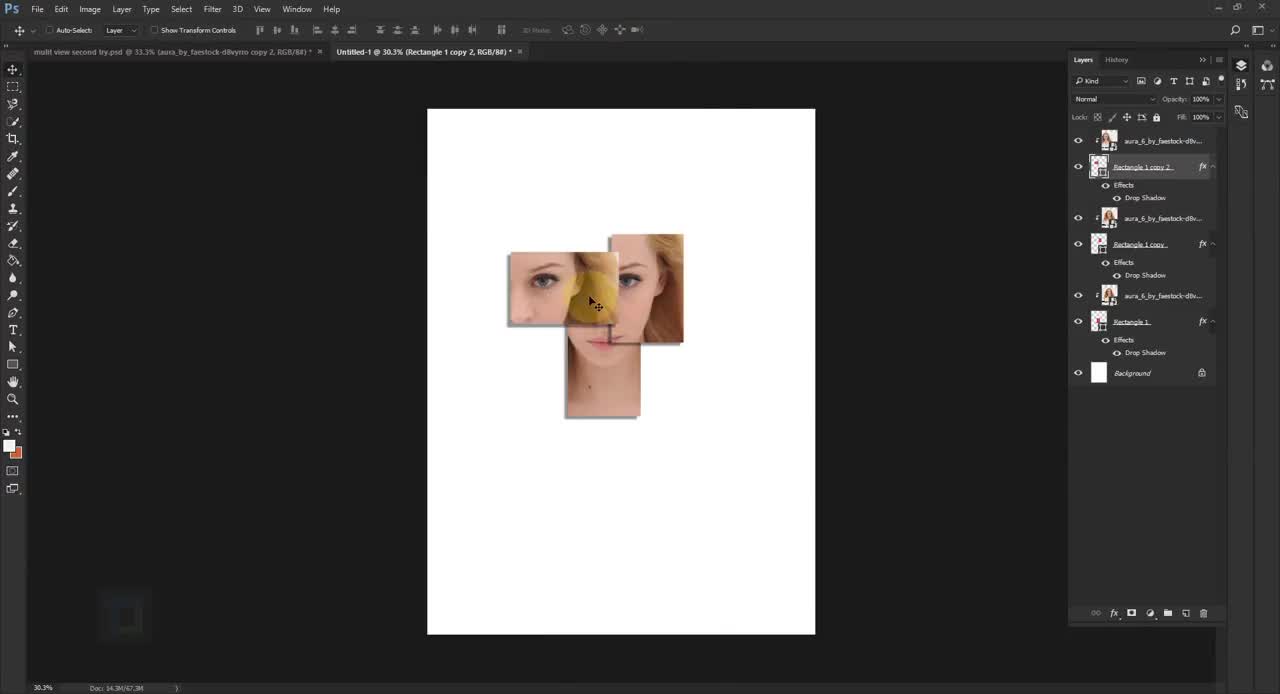
Task: Switch to multi view second try.psd tab
Action: (x=172, y=52)
